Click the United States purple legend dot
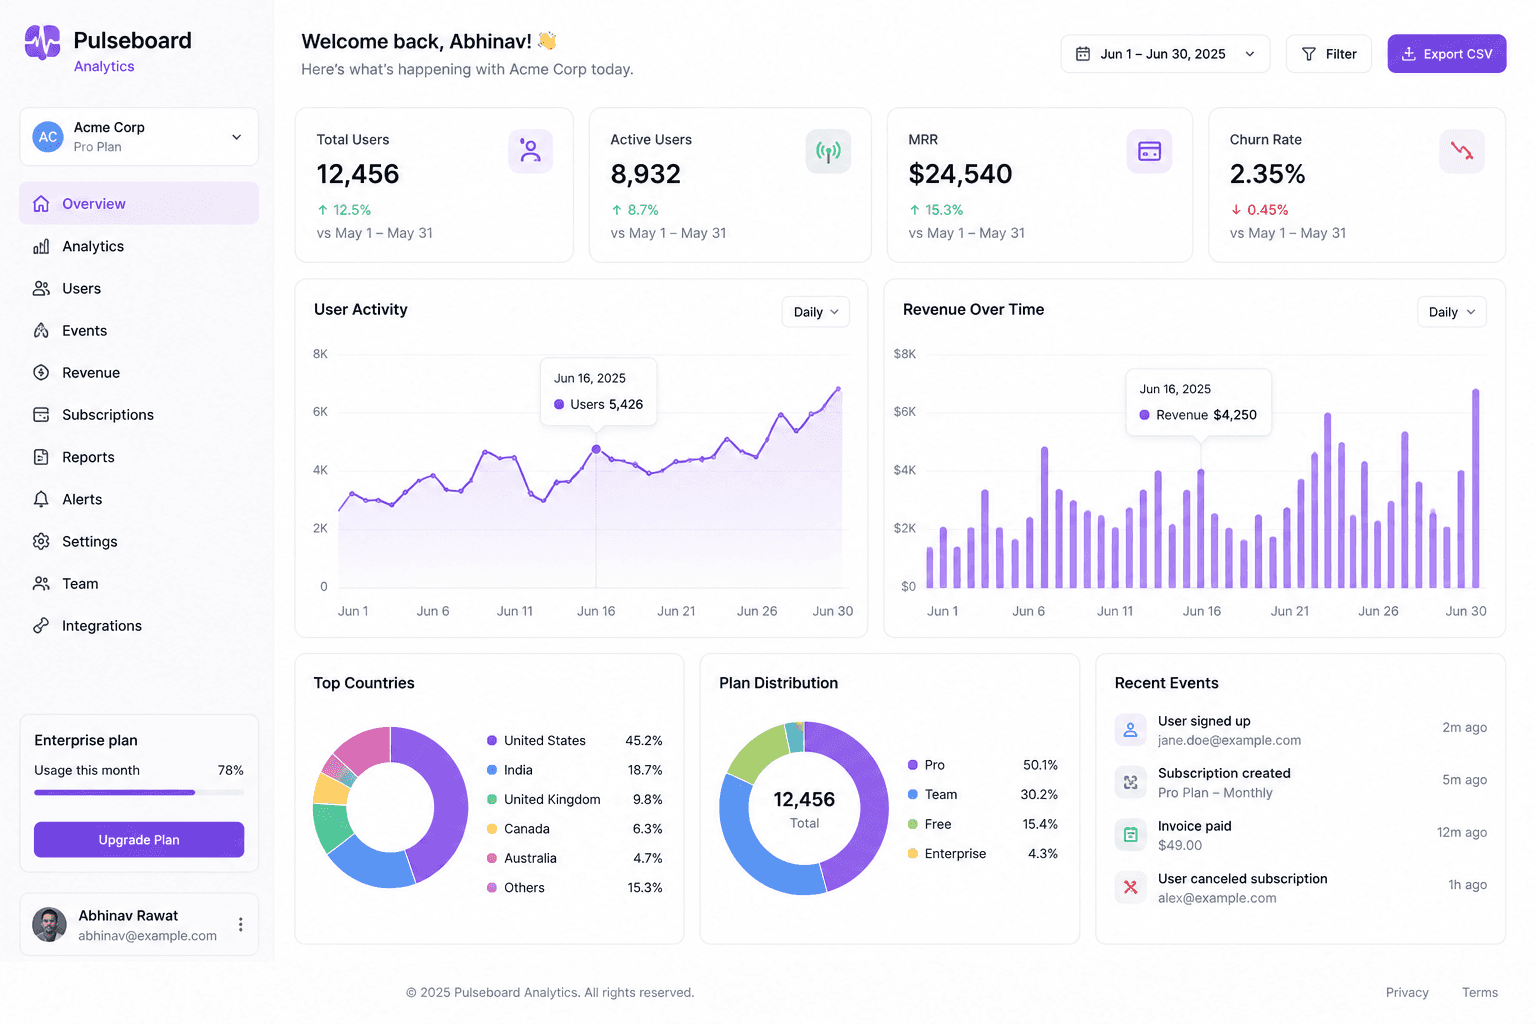Viewport: 1536px width, 1024px height. (492, 741)
